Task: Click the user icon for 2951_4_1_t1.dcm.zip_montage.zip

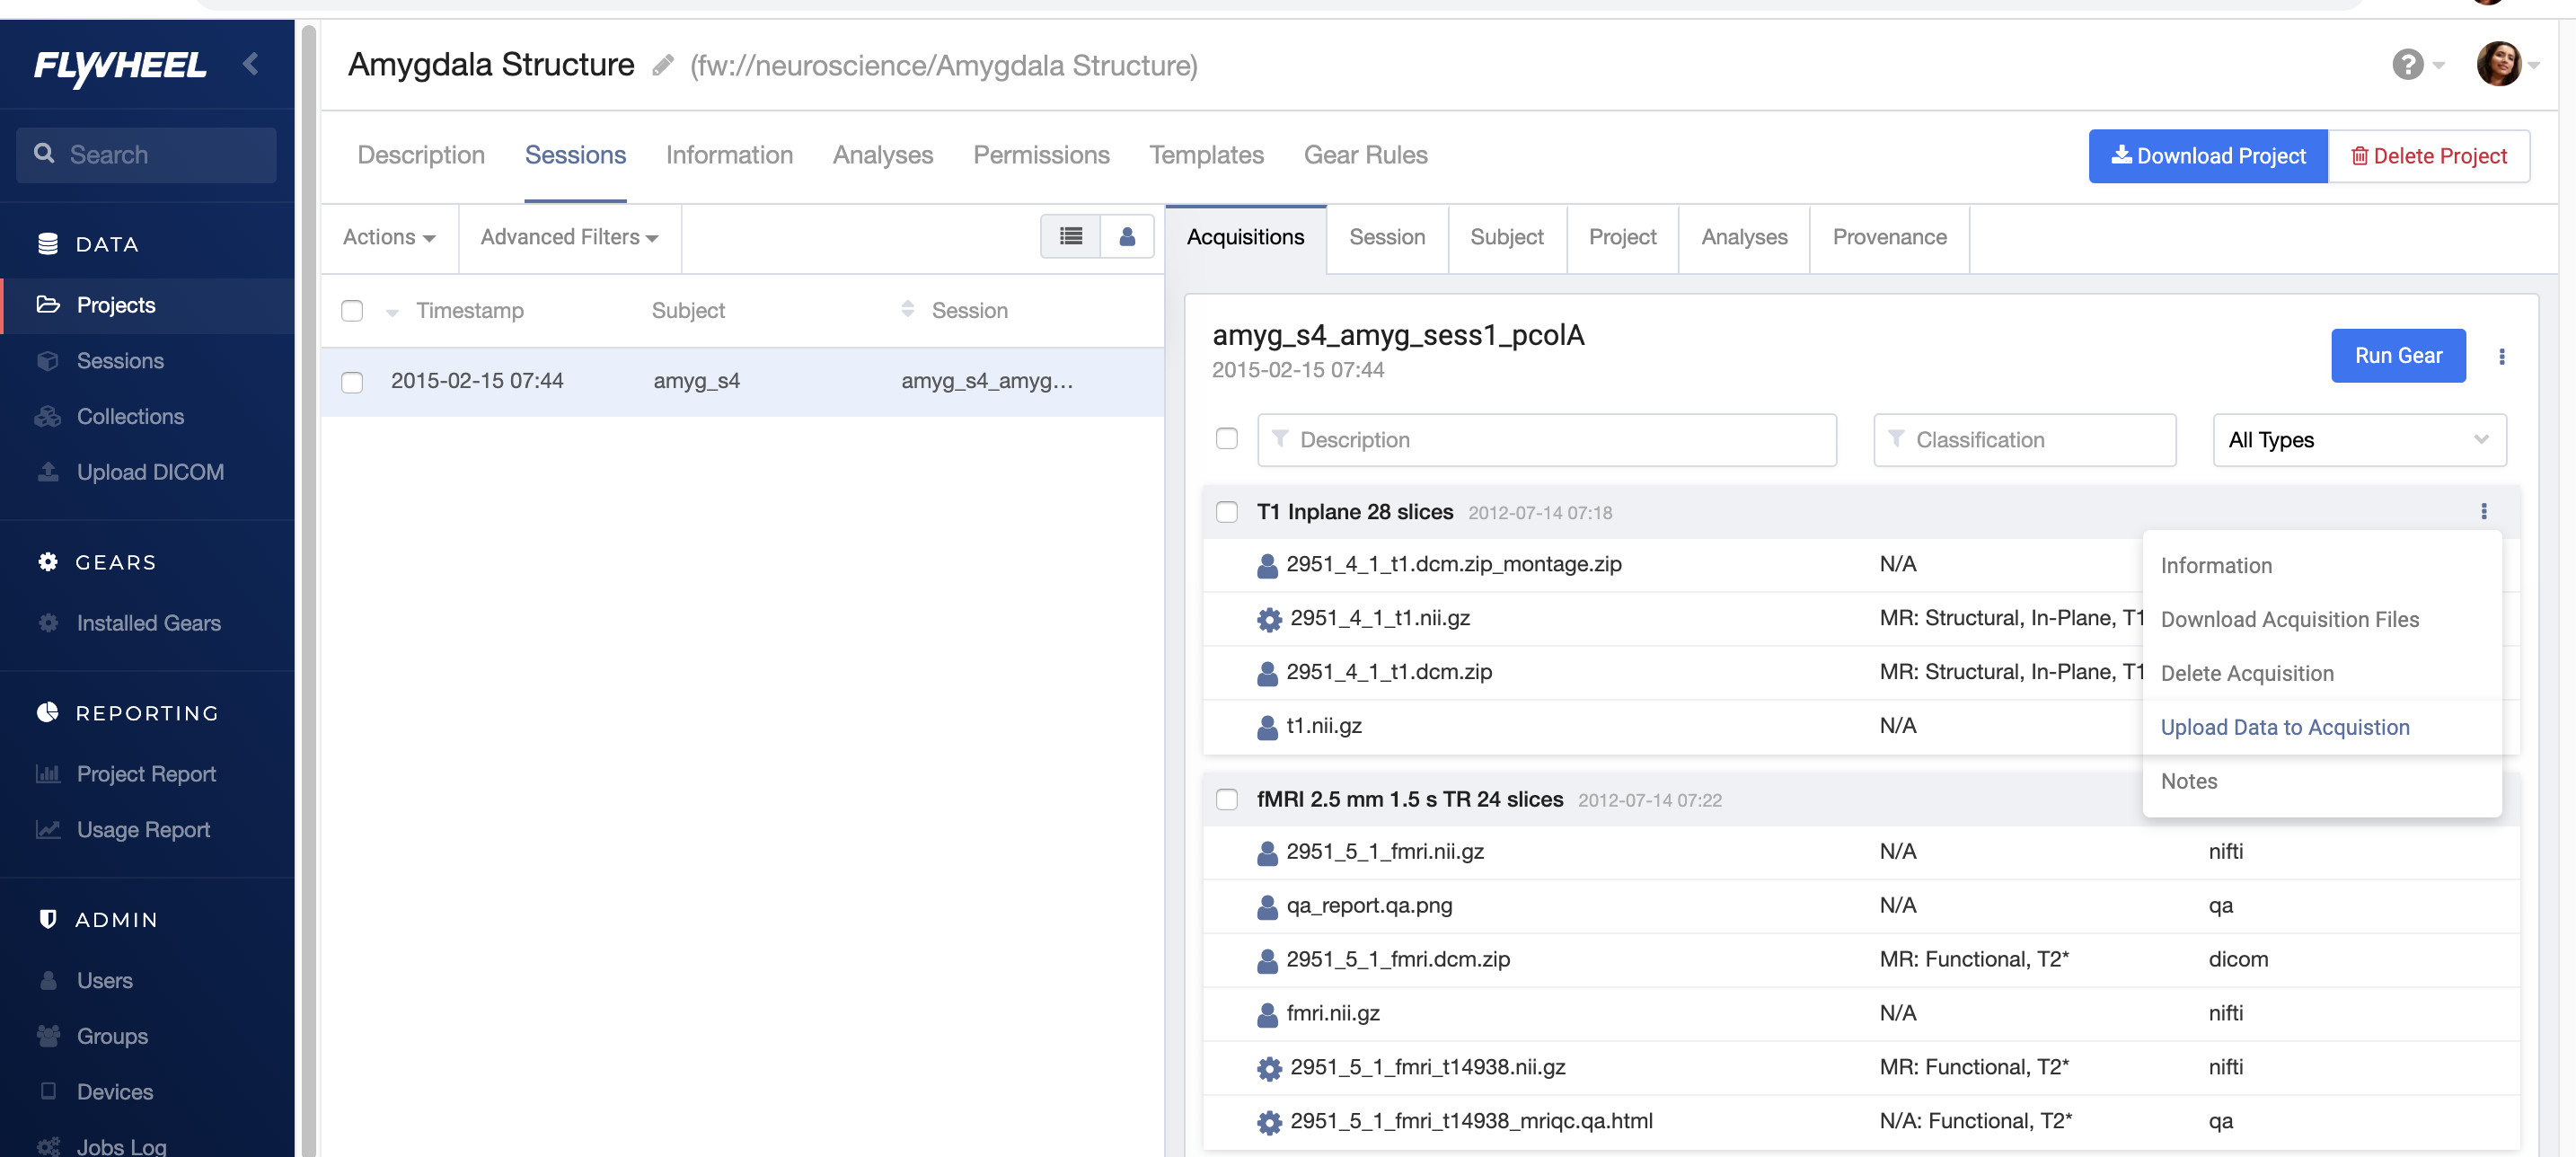Action: [1267, 566]
